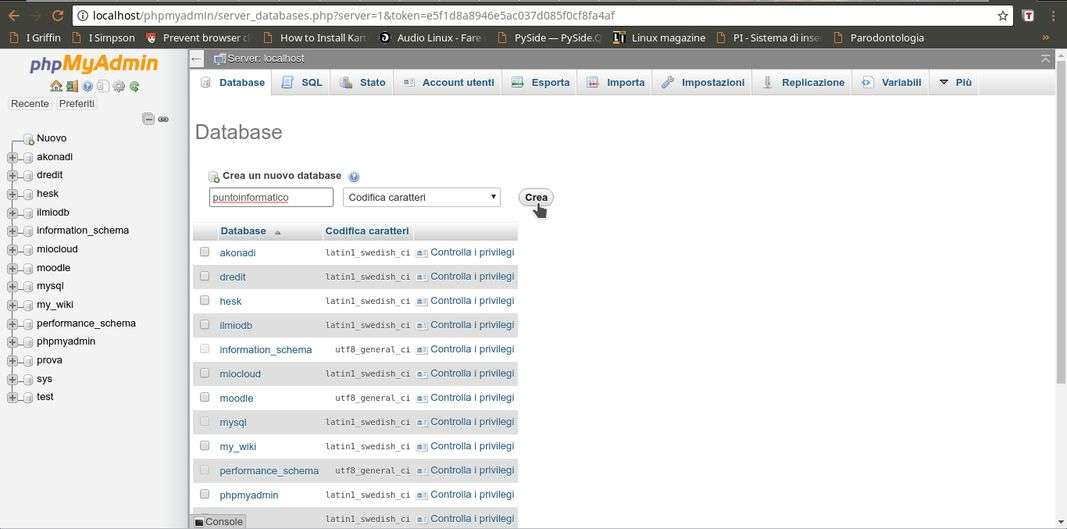
Task: Open the Stato tab
Action: (x=362, y=82)
